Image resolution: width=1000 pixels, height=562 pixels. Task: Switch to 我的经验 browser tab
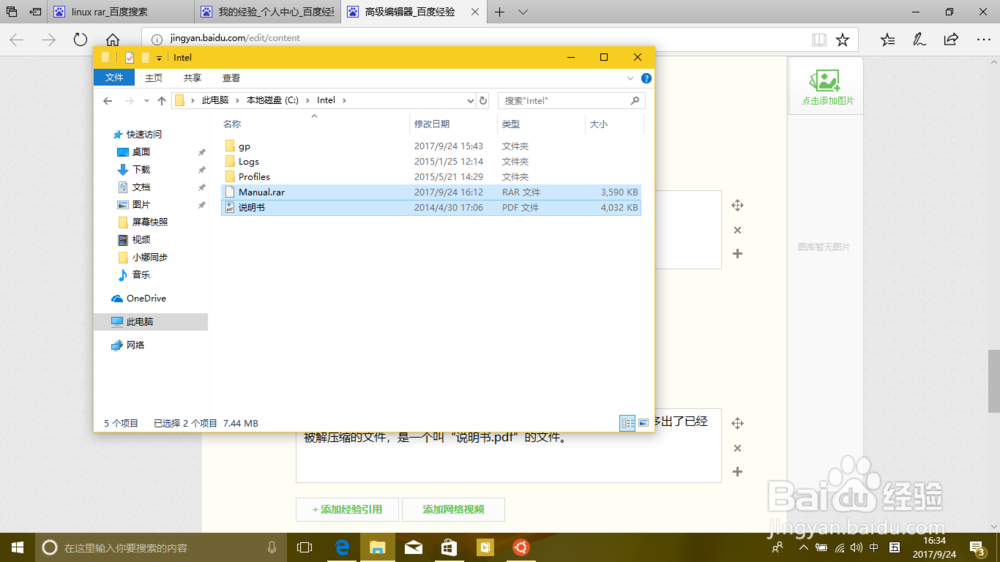268,12
